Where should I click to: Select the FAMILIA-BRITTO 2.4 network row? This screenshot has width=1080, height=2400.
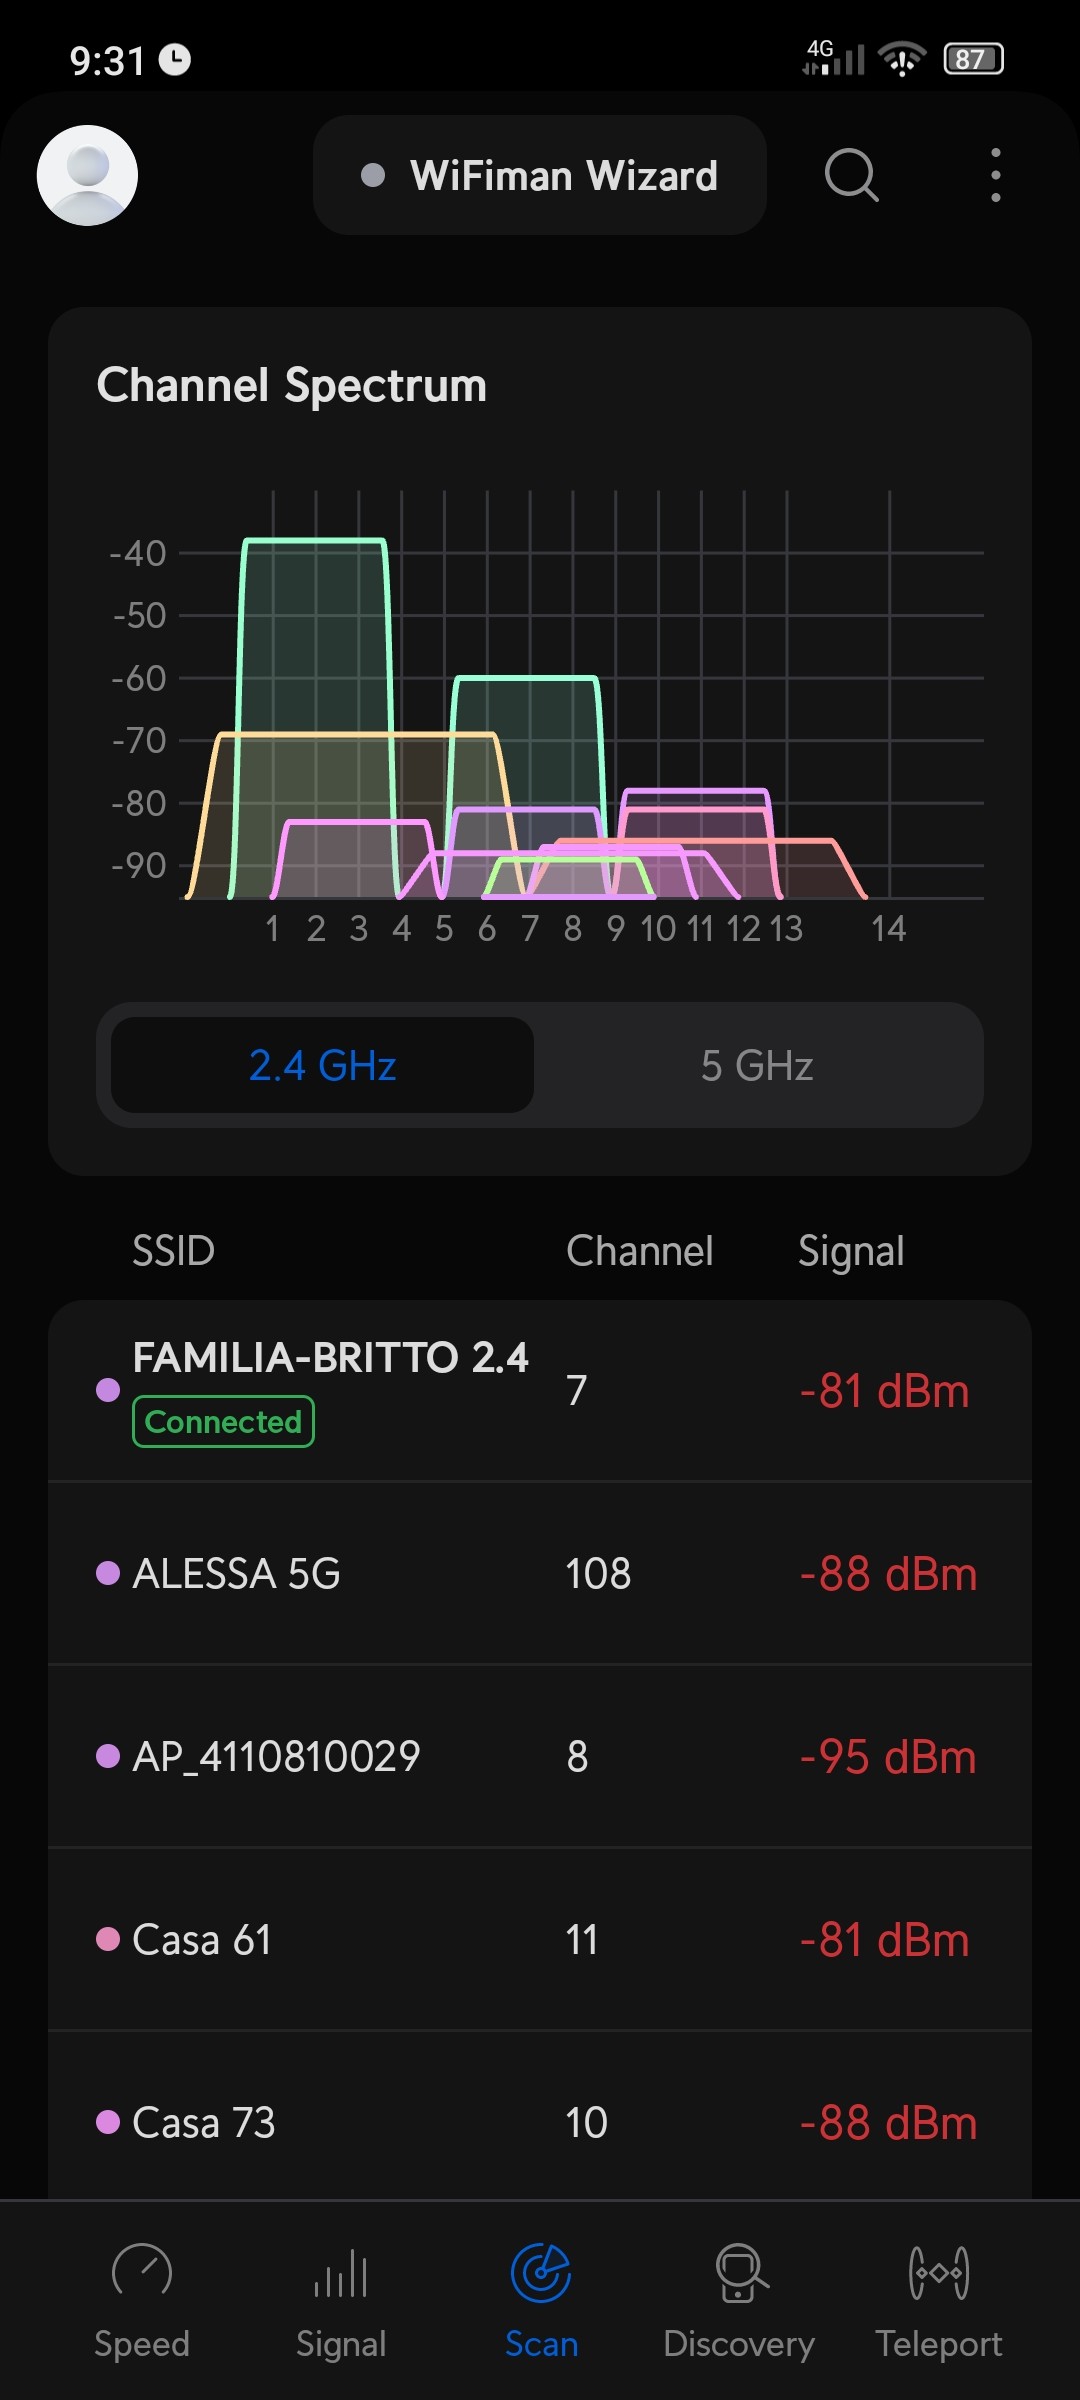tap(540, 1390)
